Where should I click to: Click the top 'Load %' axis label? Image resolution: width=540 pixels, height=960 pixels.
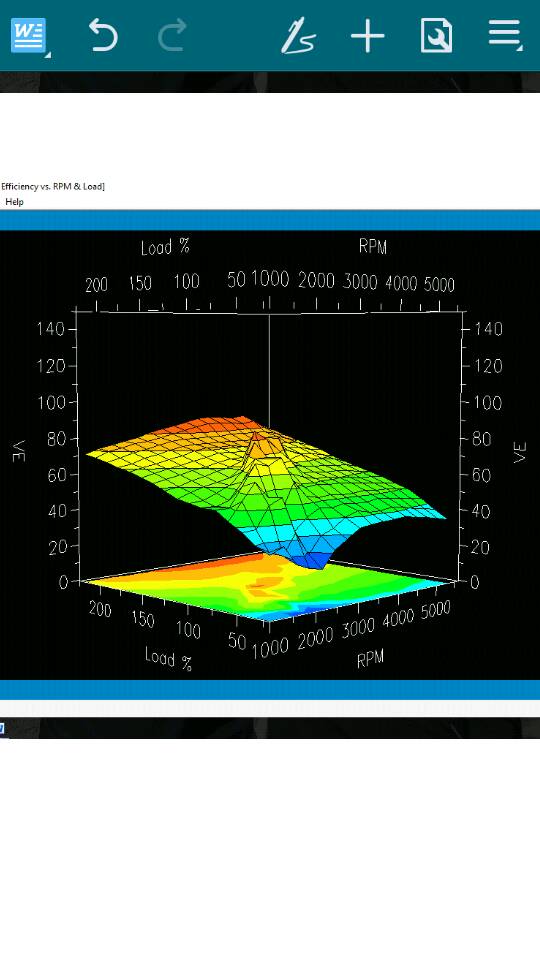tap(165, 247)
